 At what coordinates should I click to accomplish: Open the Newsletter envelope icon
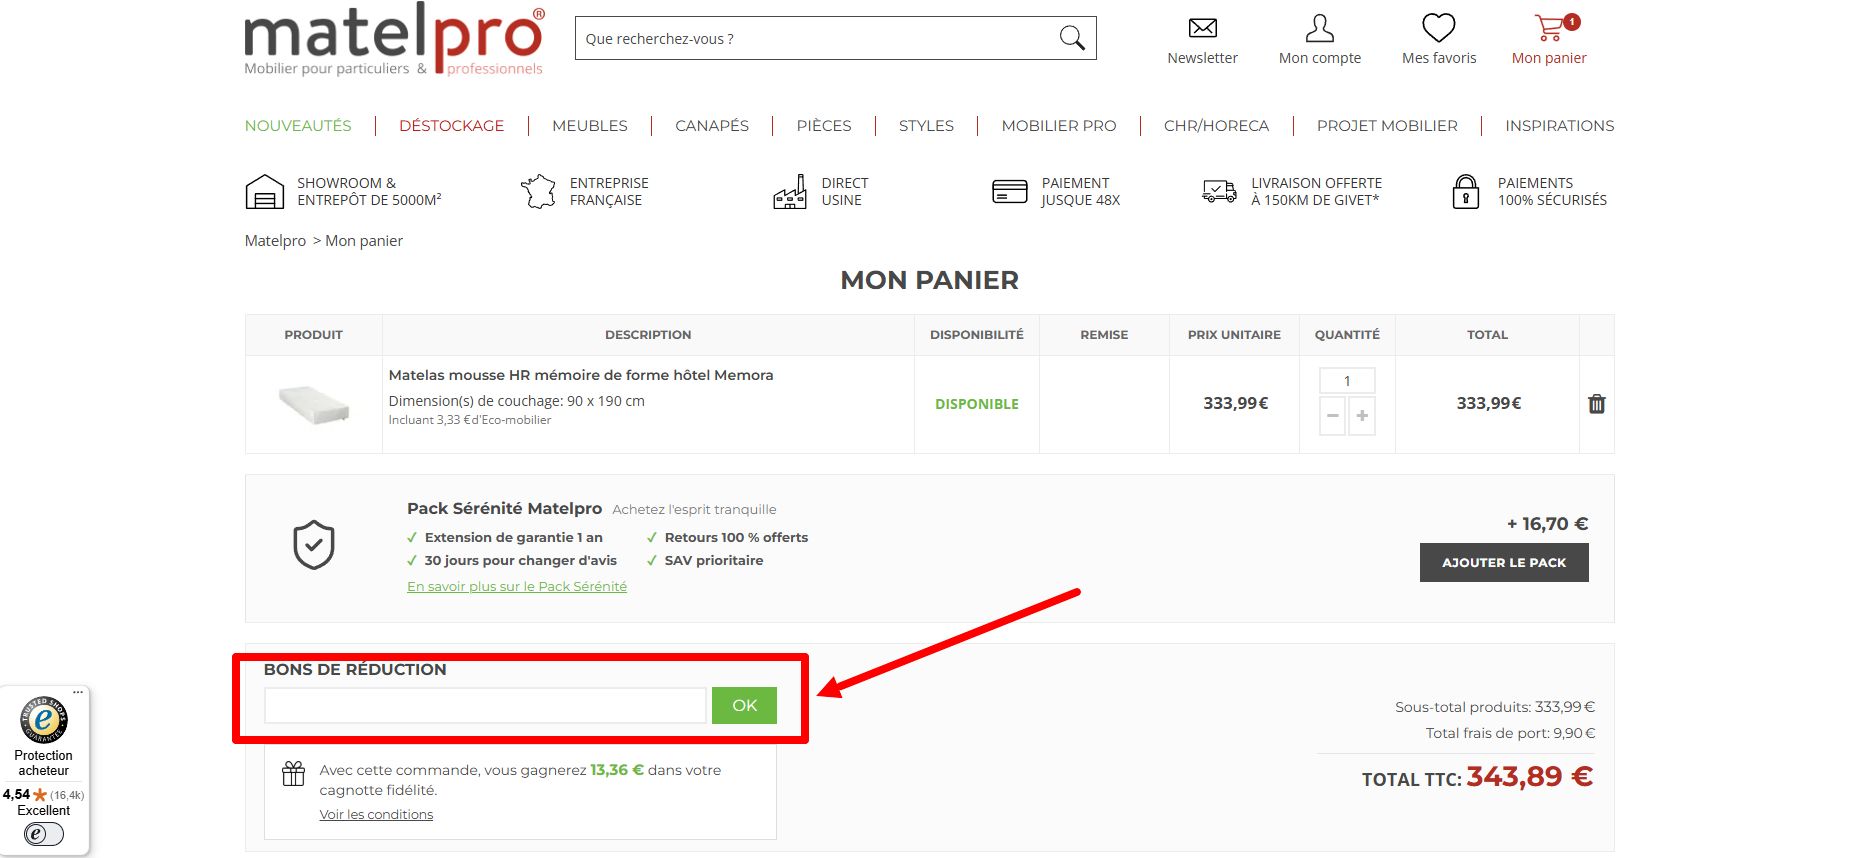tap(1202, 28)
